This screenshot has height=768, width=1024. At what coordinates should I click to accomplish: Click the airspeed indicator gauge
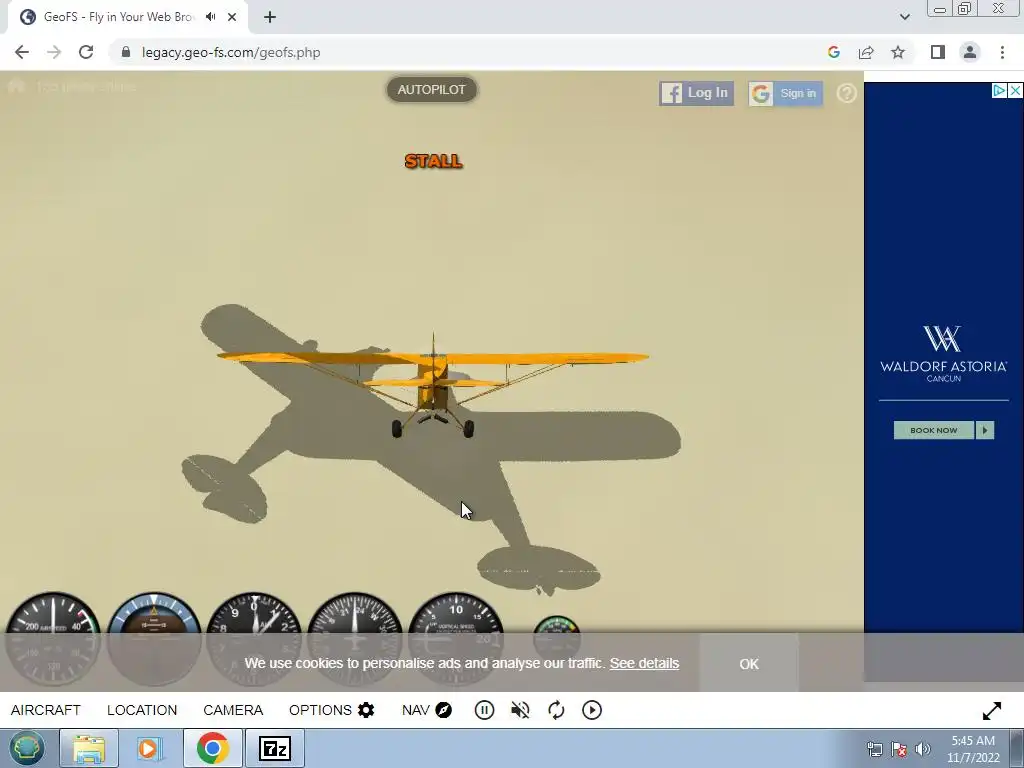54,639
